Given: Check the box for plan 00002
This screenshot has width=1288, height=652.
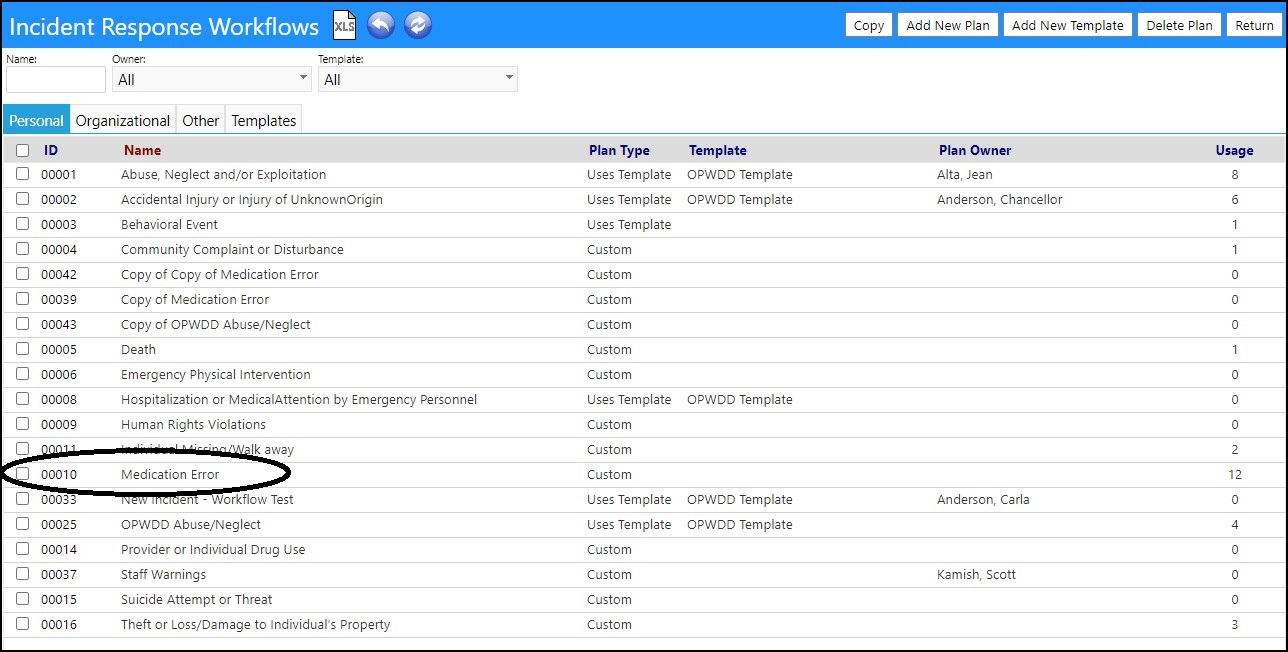Looking at the screenshot, I should click(x=23, y=199).
